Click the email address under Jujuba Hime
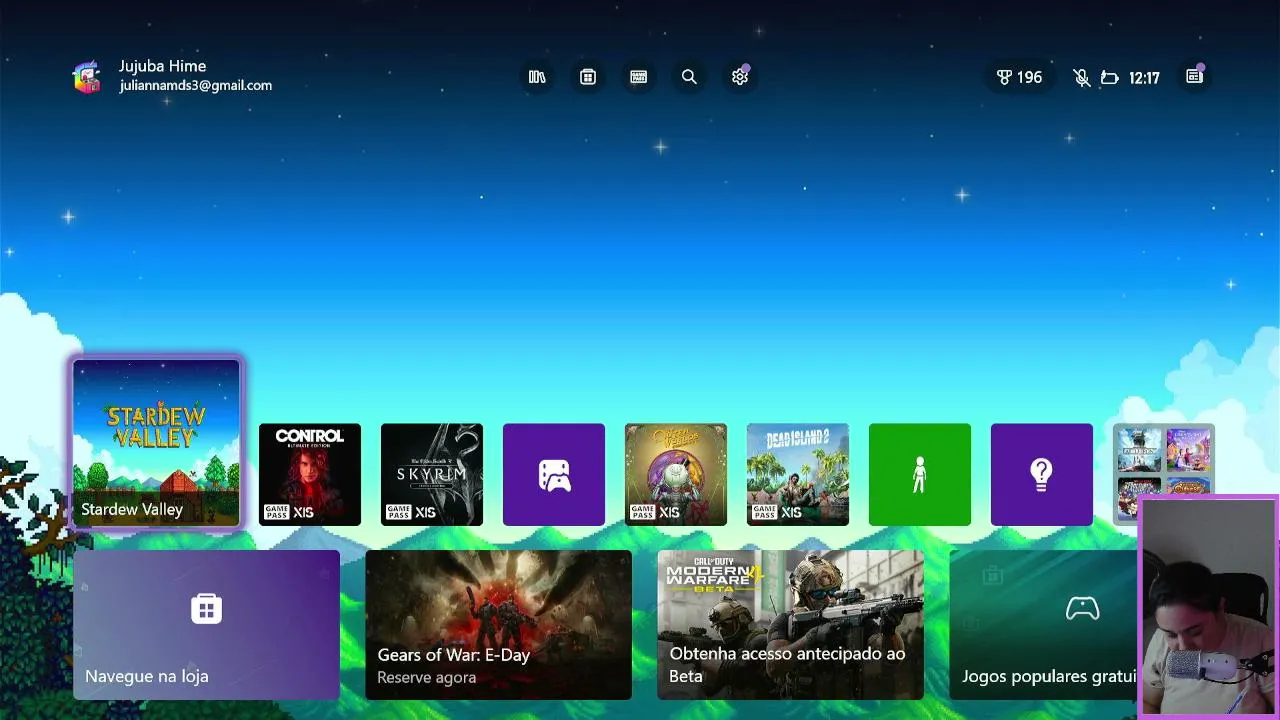This screenshot has height=720, width=1280. tap(196, 86)
